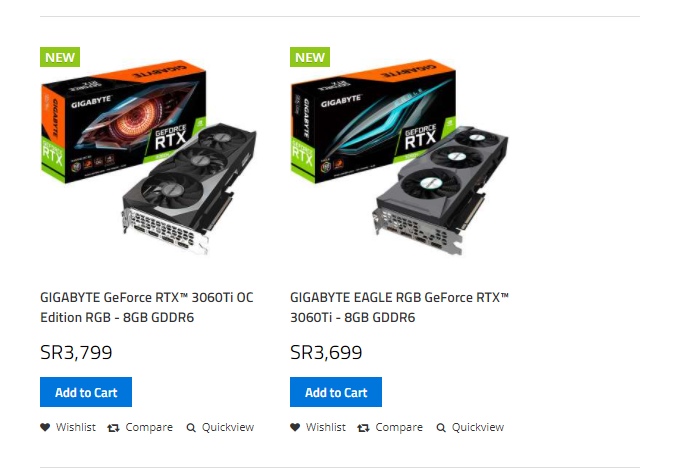Click the Wishlist text link for EAGLE RGB card

tap(325, 427)
